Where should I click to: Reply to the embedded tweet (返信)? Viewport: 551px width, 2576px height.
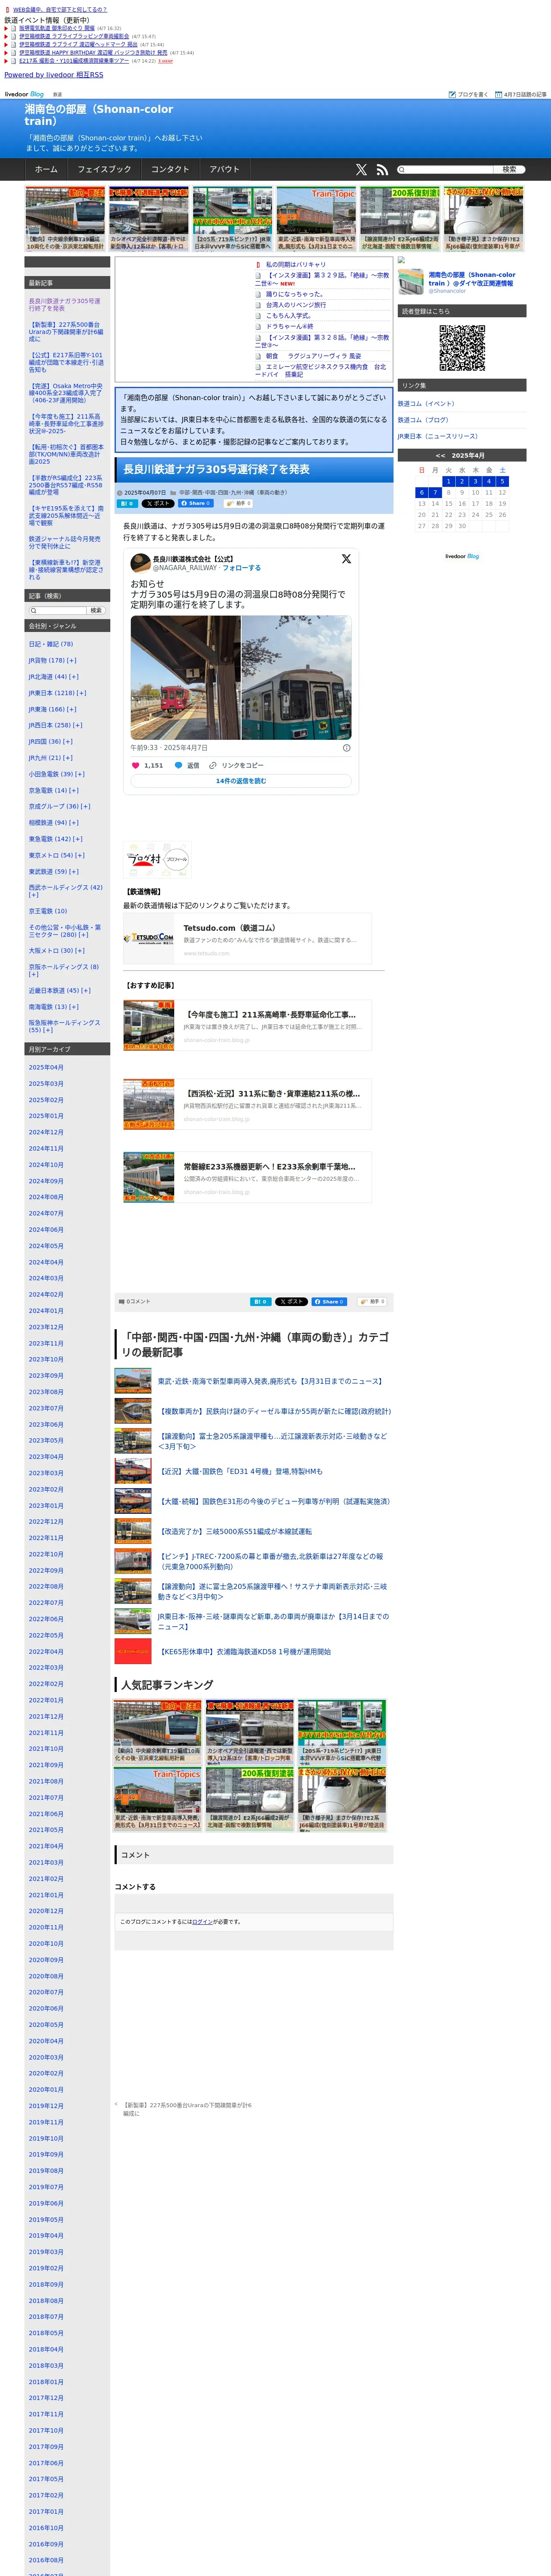click(188, 765)
